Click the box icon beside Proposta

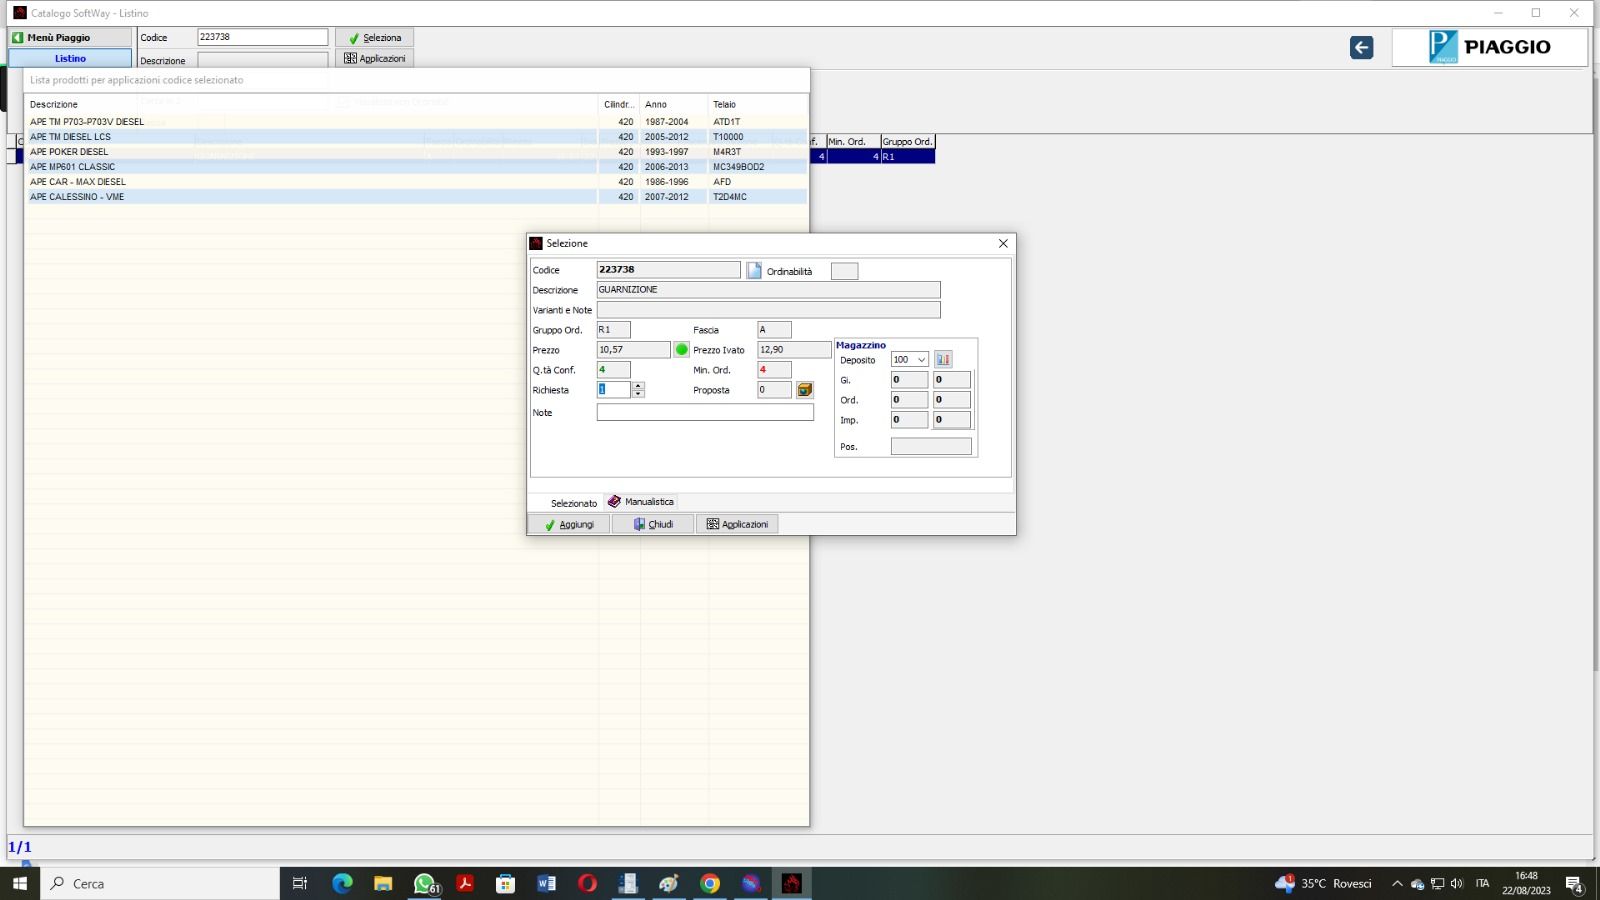pyautogui.click(x=805, y=390)
